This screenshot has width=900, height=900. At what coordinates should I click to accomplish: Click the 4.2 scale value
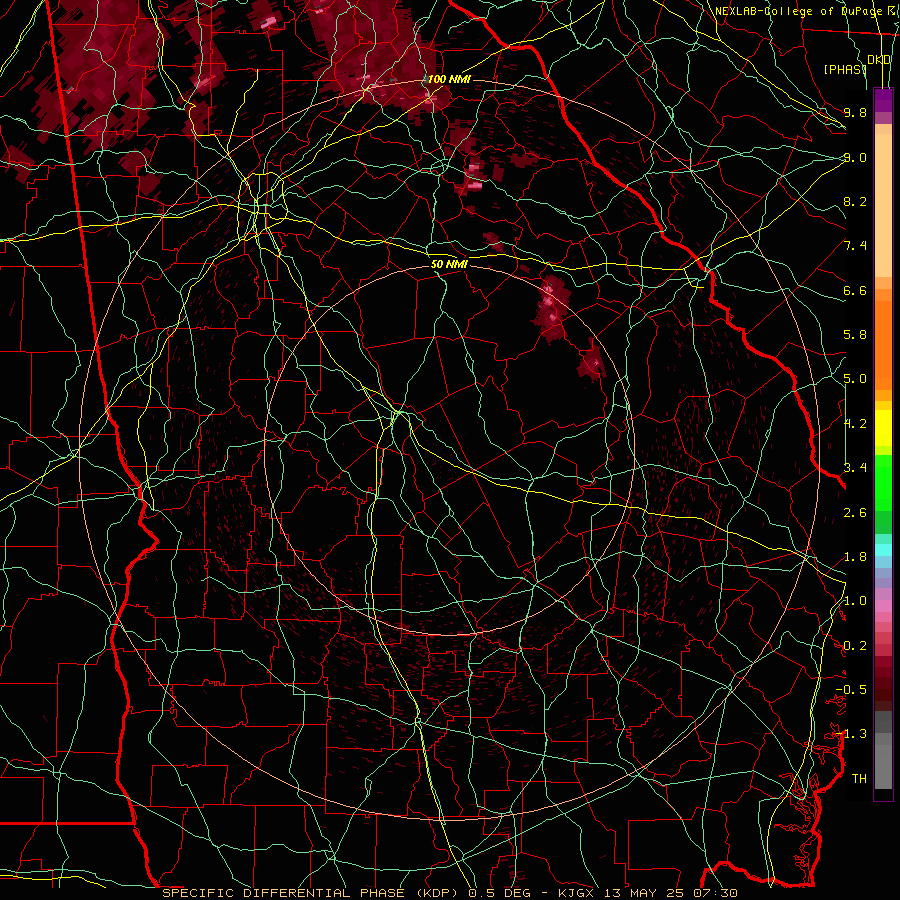tap(855, 424)
